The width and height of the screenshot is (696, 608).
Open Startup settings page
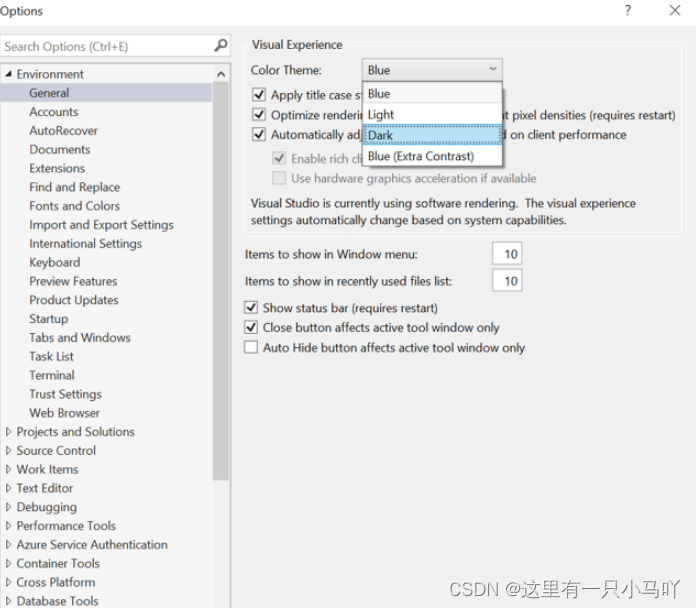coord(49,319)
